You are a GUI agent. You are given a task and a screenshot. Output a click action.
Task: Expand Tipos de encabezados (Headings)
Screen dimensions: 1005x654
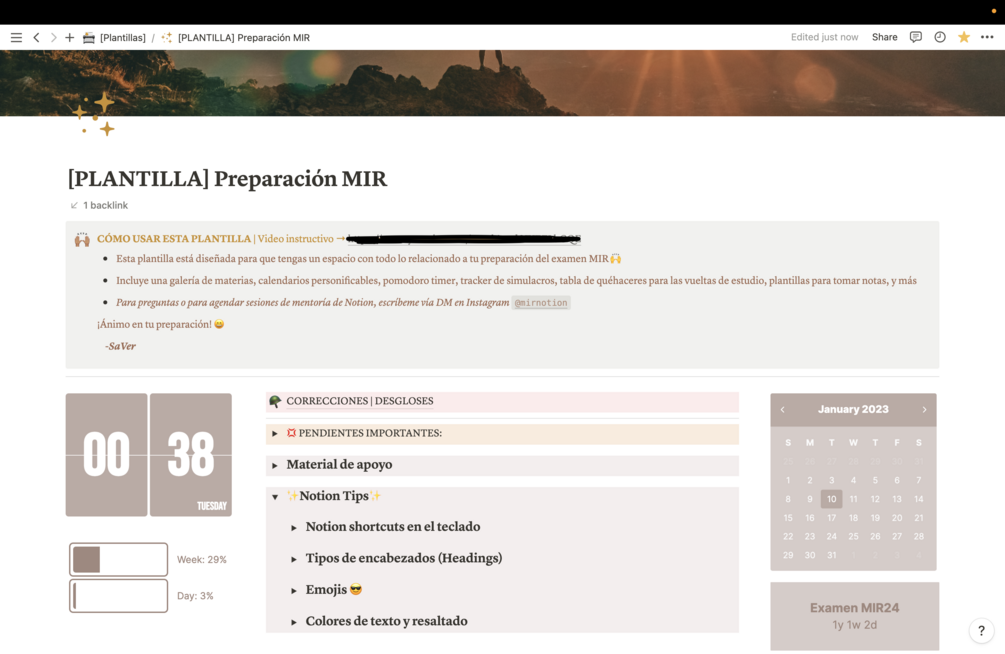click(x=294, y=559)
